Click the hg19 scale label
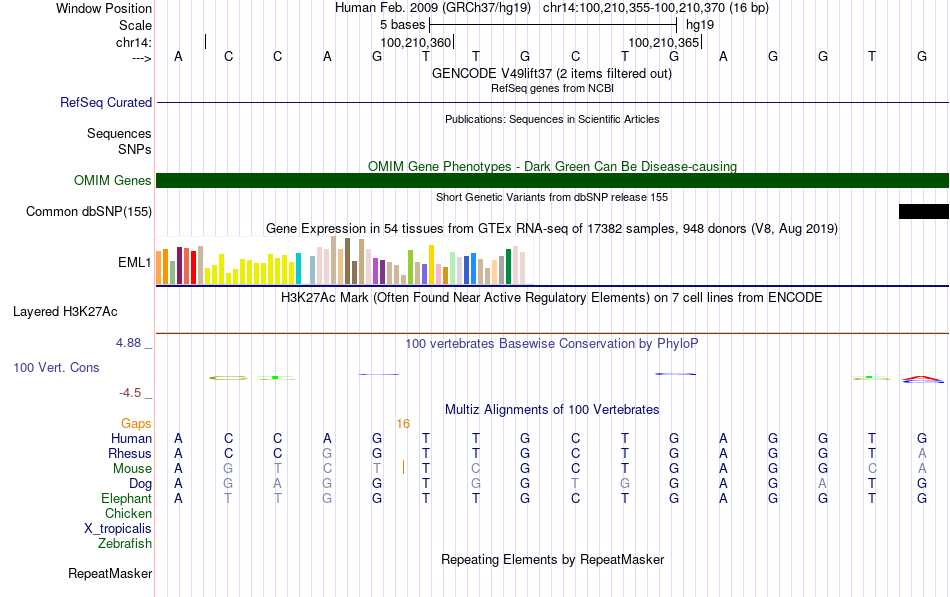The width and height of the screenshot is (950, 597). click(700, 25)
